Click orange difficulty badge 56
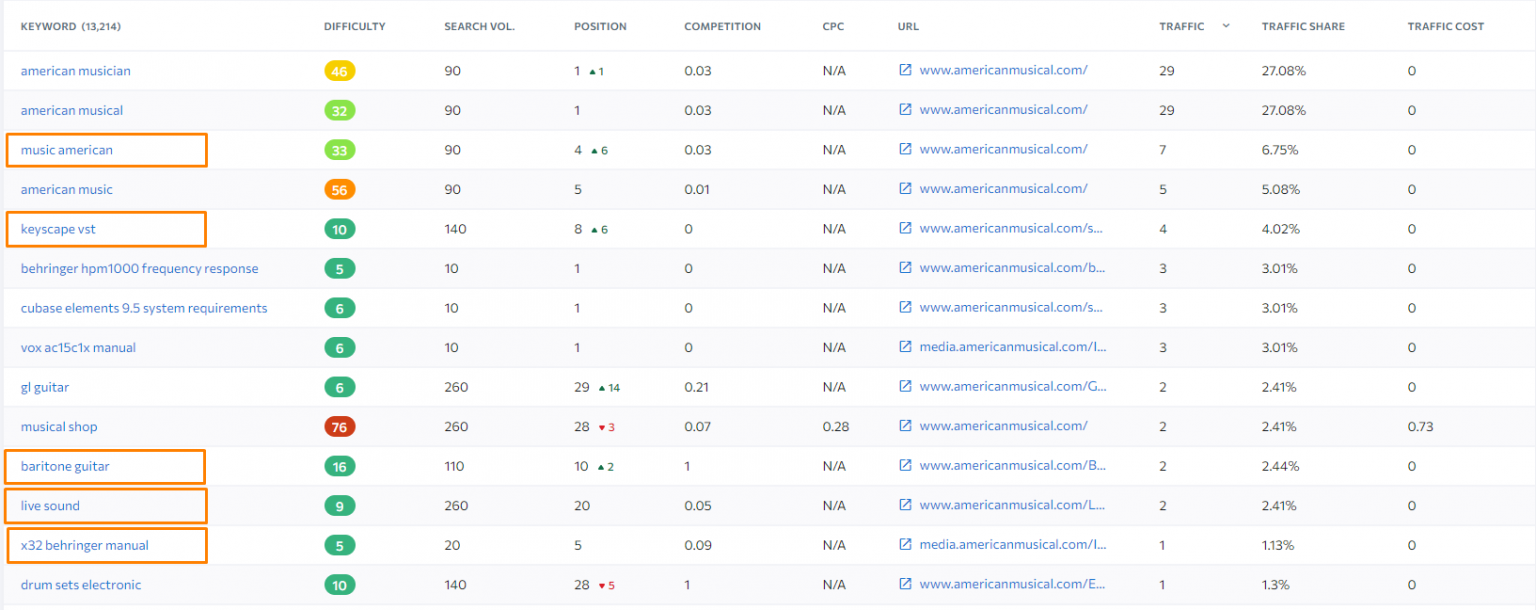The width and height of the screenshot is (1536, 610). click(x=339, y=189)
